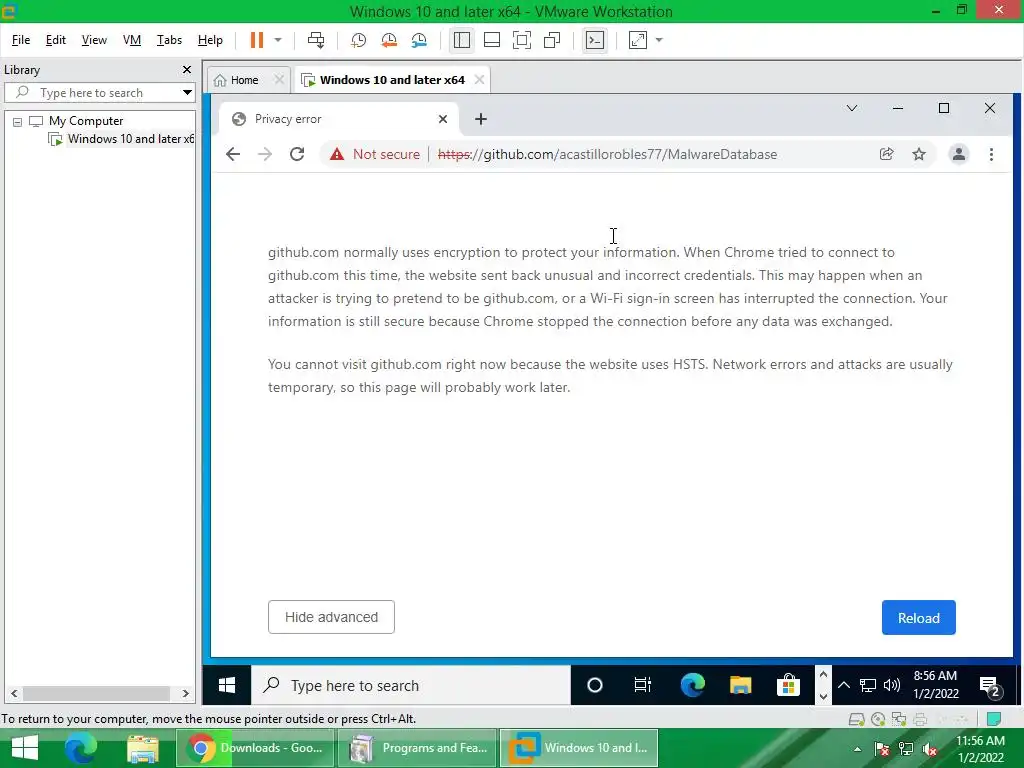Launch Microsoft Edge in guest taskbar
This screenshot has height=768, width=1024.
click(692, 685)
